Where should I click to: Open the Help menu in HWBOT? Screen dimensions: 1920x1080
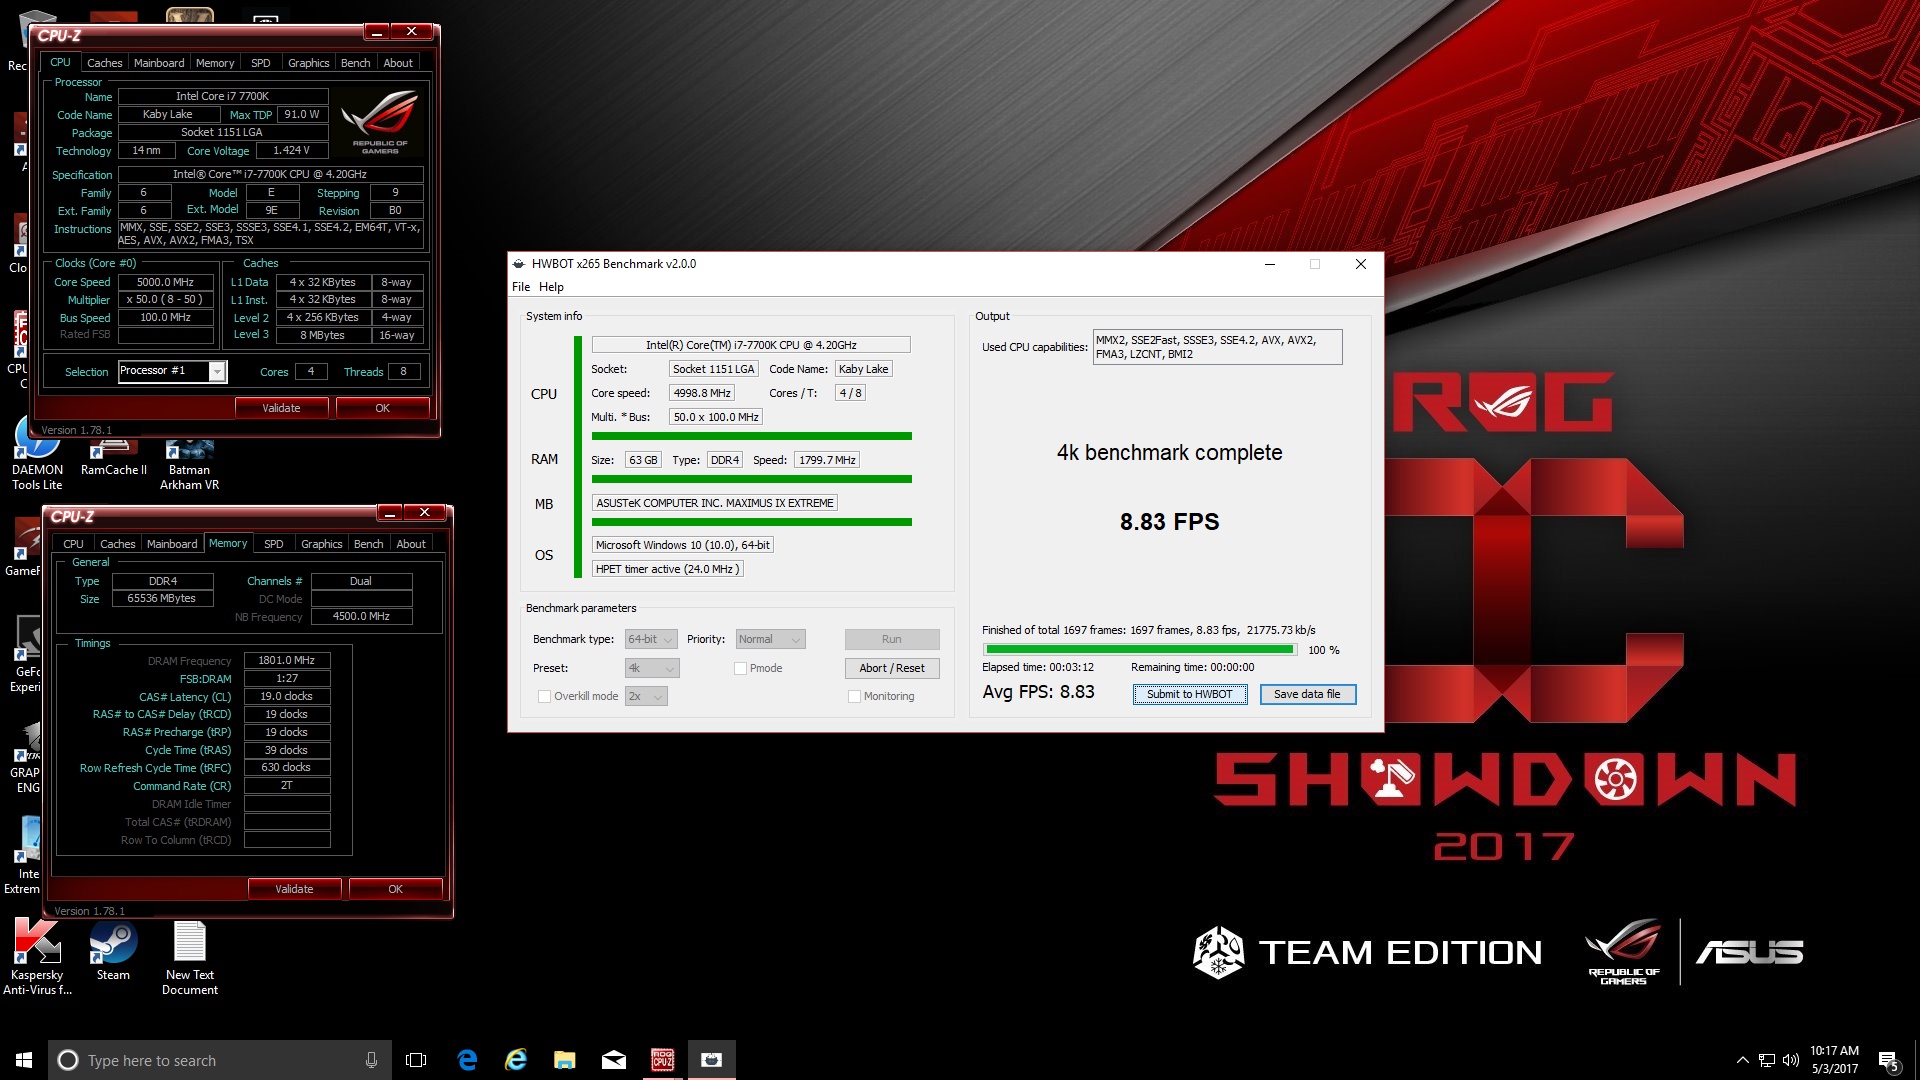coord(551,287)
